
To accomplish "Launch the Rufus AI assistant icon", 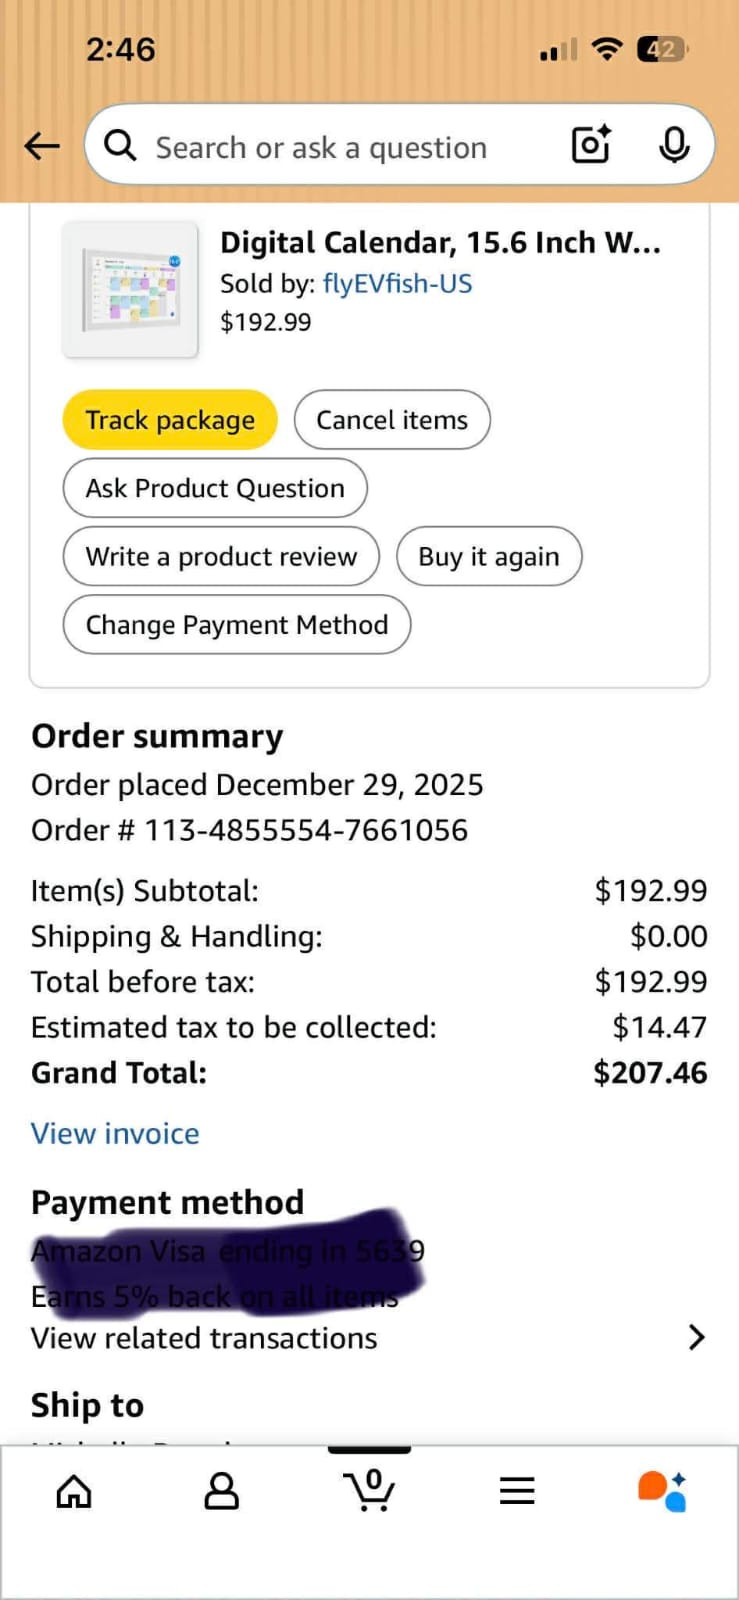I will [662, 1490].
